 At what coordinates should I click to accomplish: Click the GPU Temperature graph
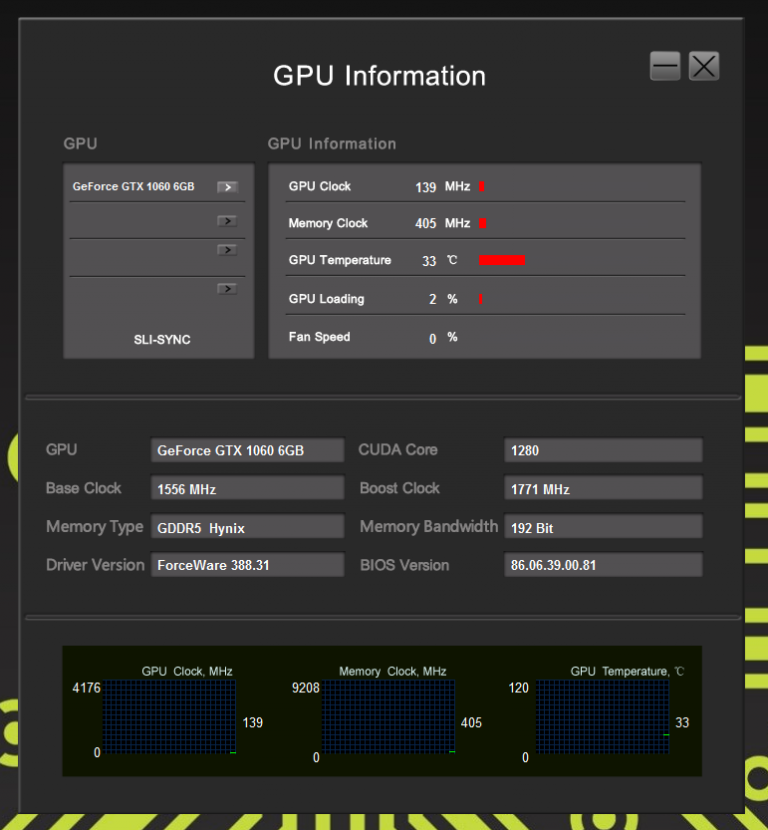coord(602,717)
